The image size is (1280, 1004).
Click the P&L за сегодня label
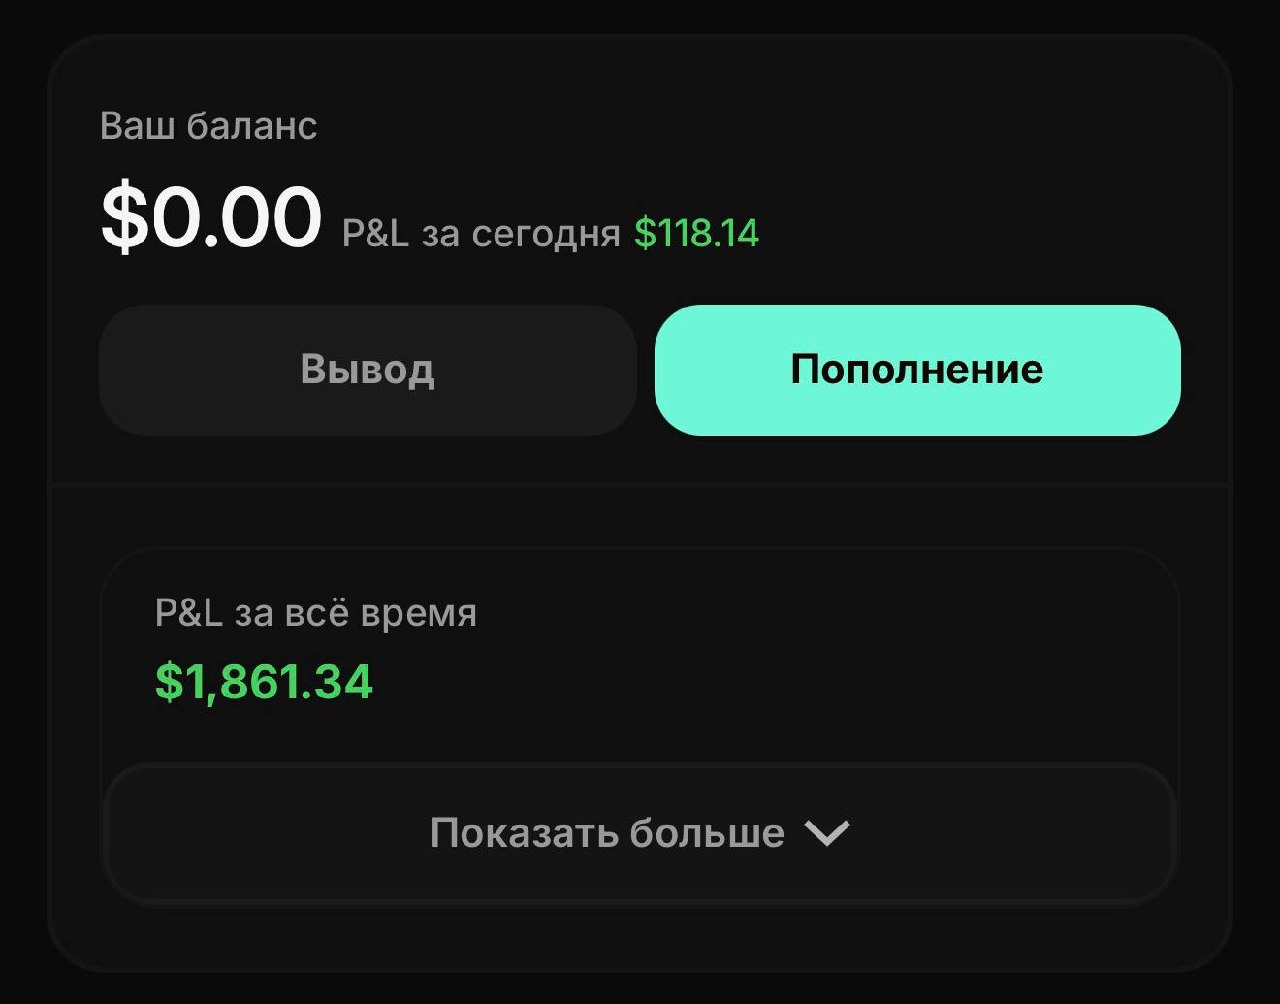481,234
